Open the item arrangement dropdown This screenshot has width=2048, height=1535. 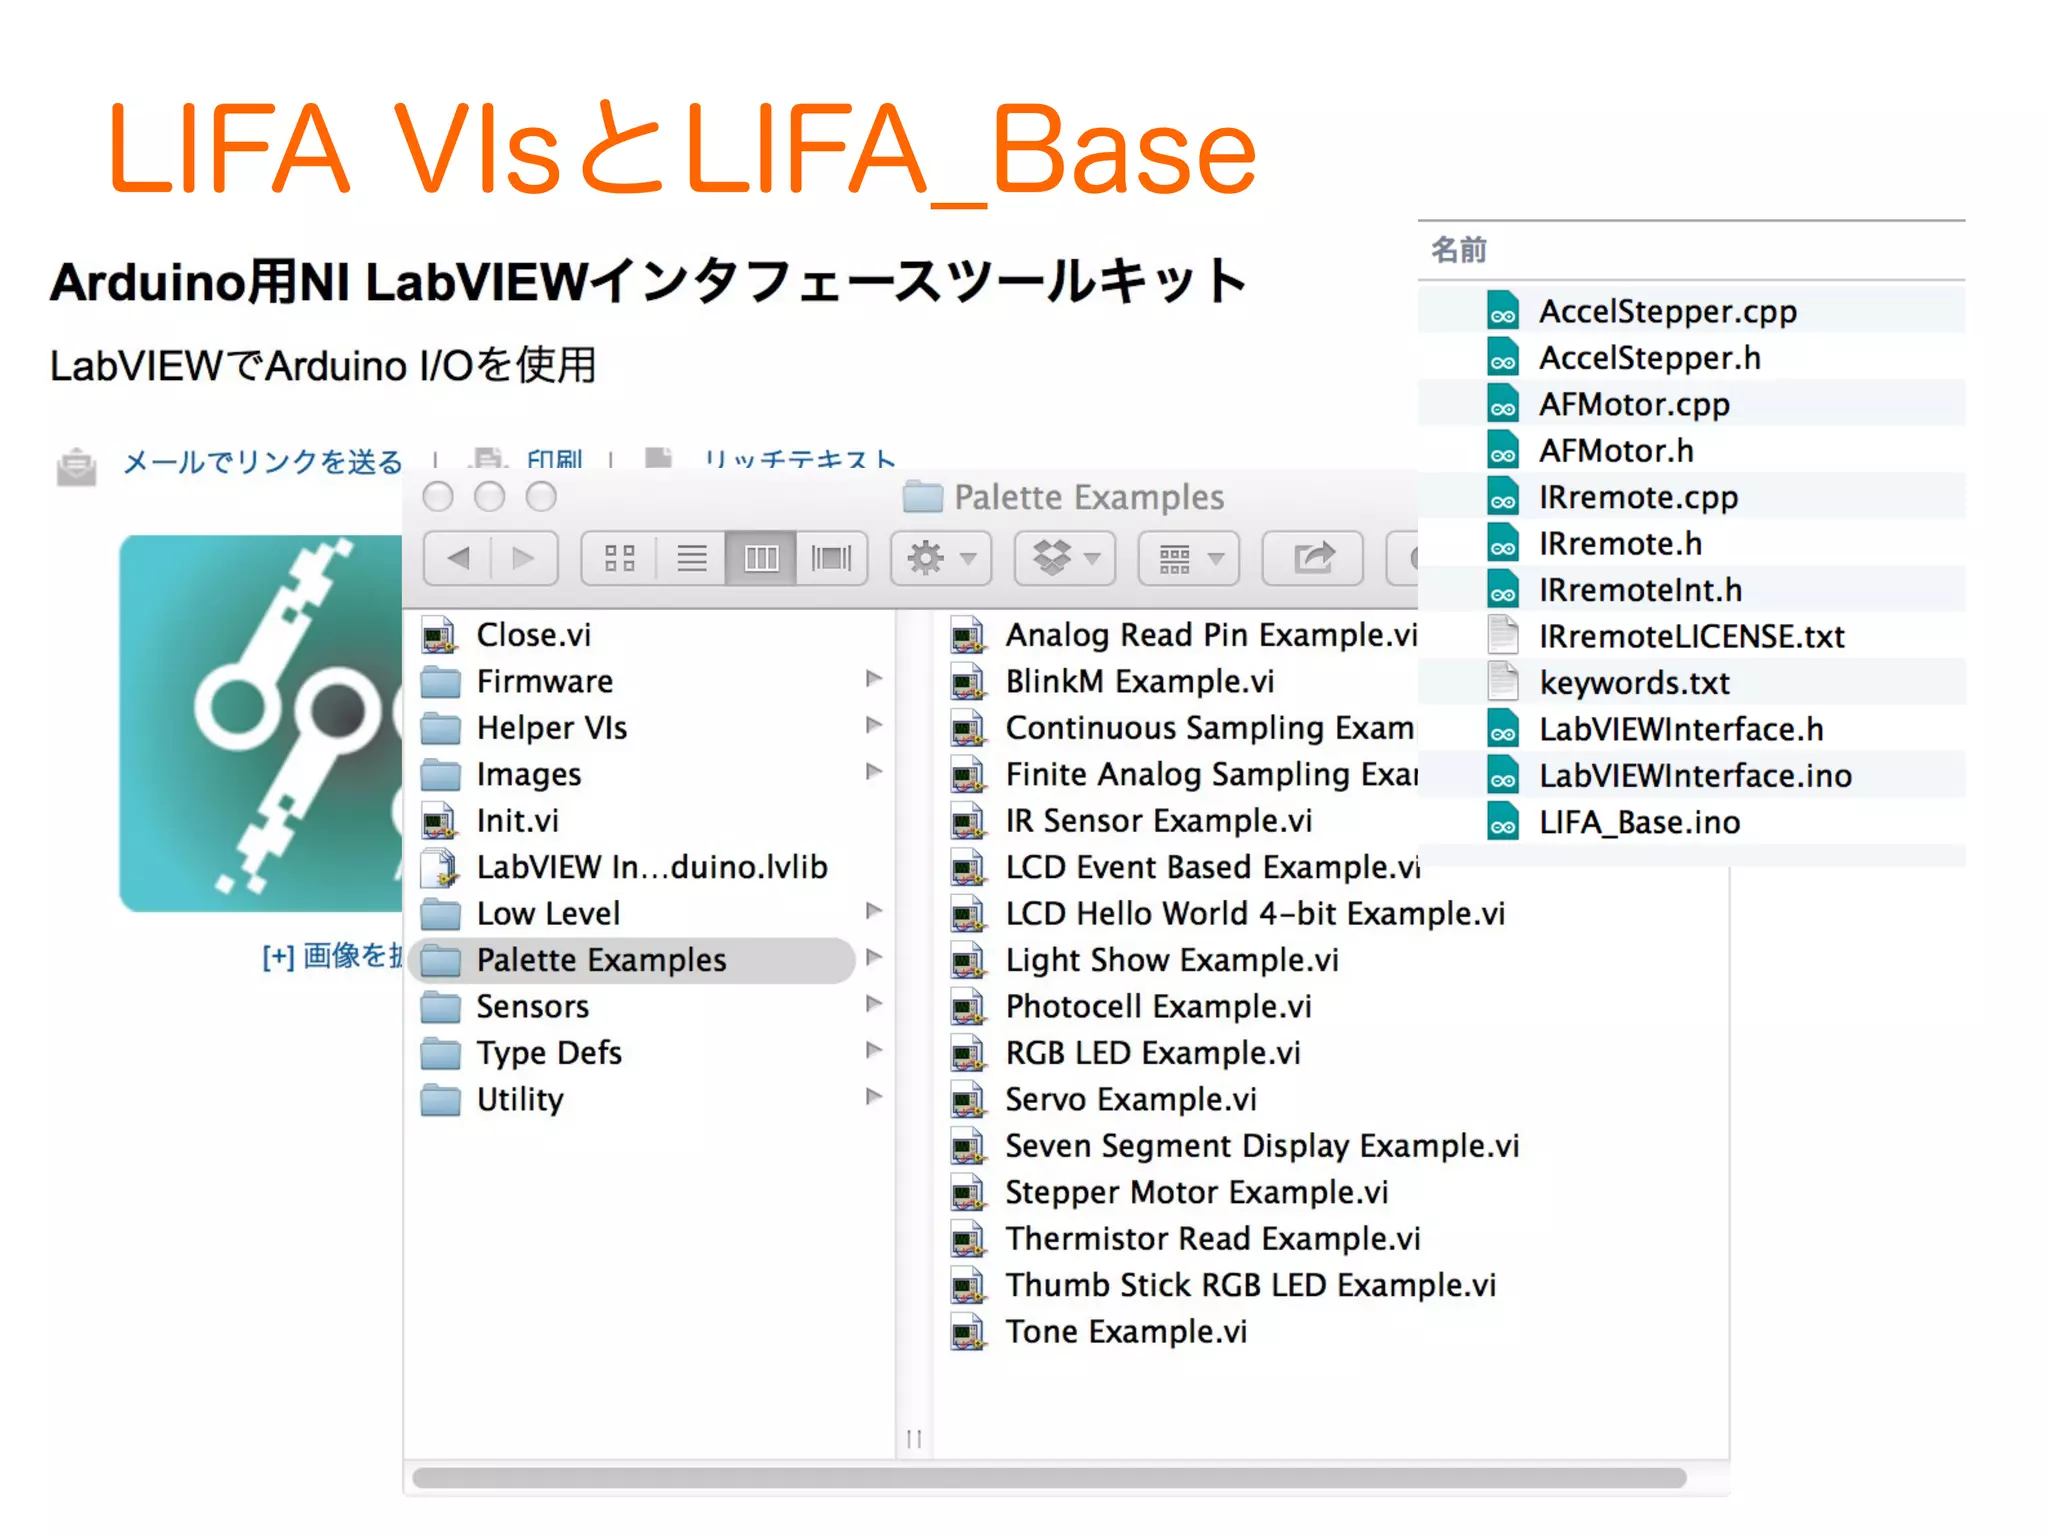[x=1189, y=558]
